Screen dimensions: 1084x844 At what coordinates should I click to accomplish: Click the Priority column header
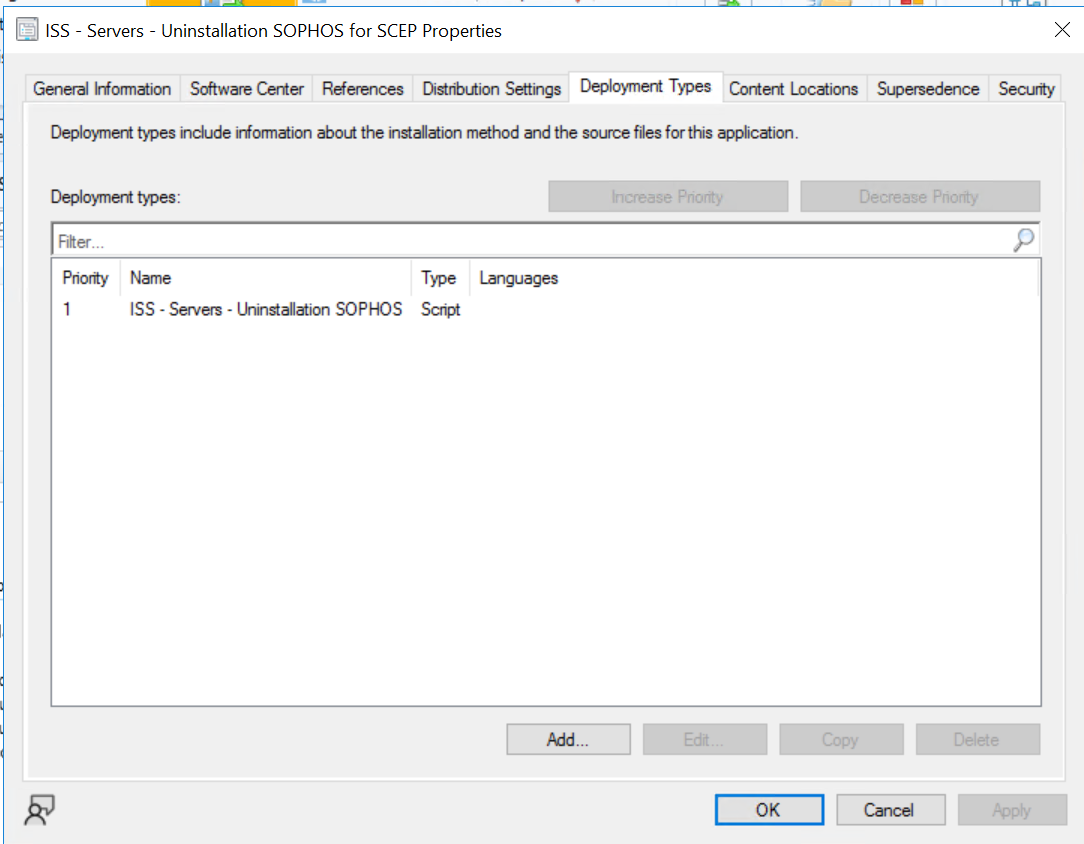85,278
